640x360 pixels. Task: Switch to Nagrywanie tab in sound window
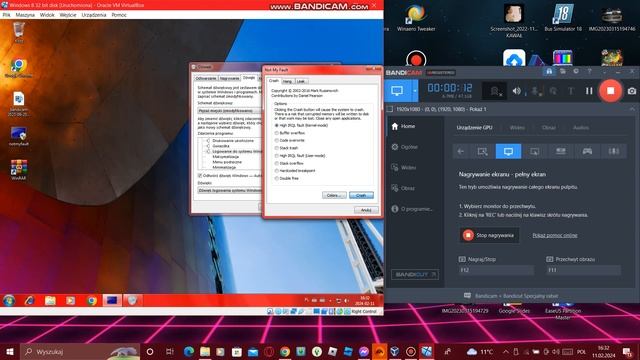[229, 78]
